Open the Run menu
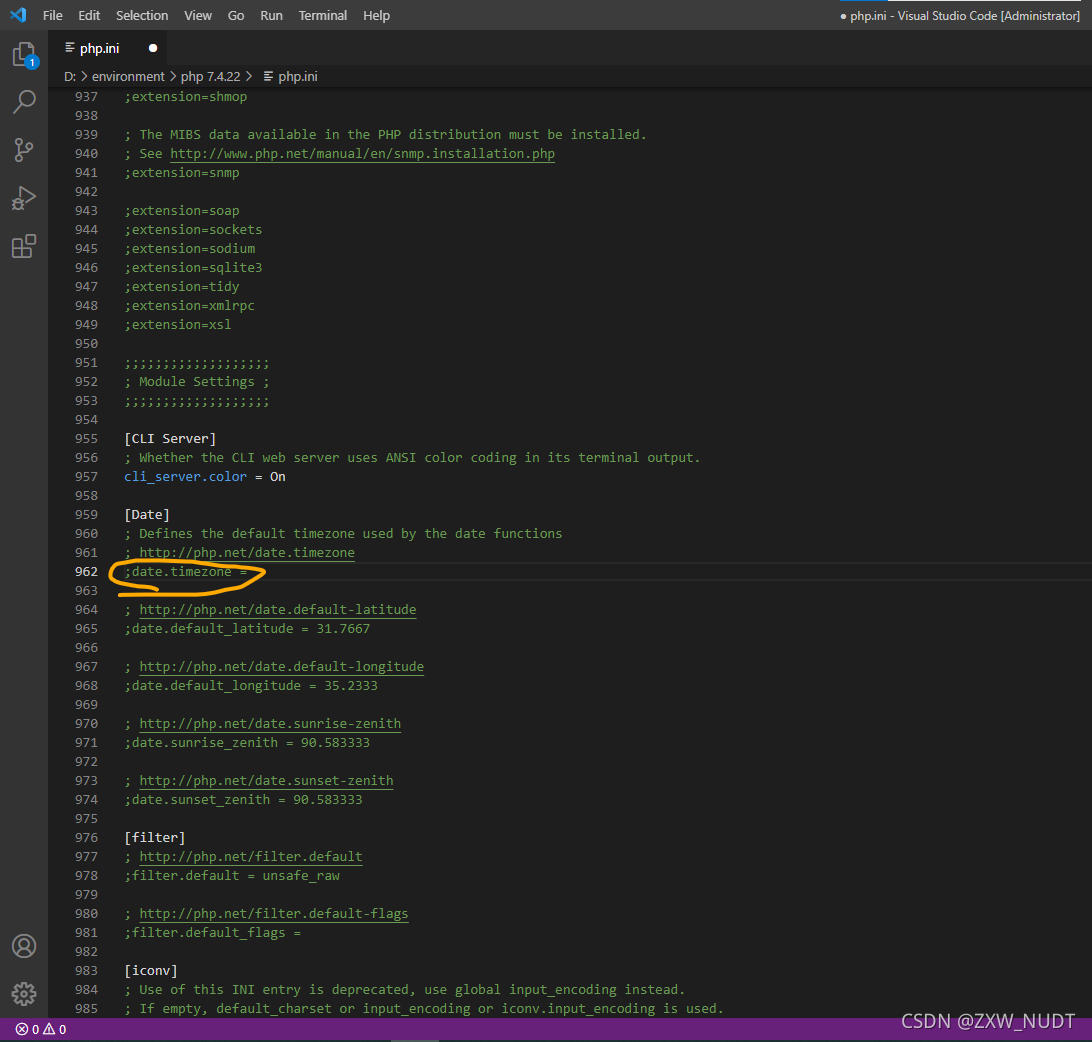Screen dimensions: 1092x1042 coord(272,15)
